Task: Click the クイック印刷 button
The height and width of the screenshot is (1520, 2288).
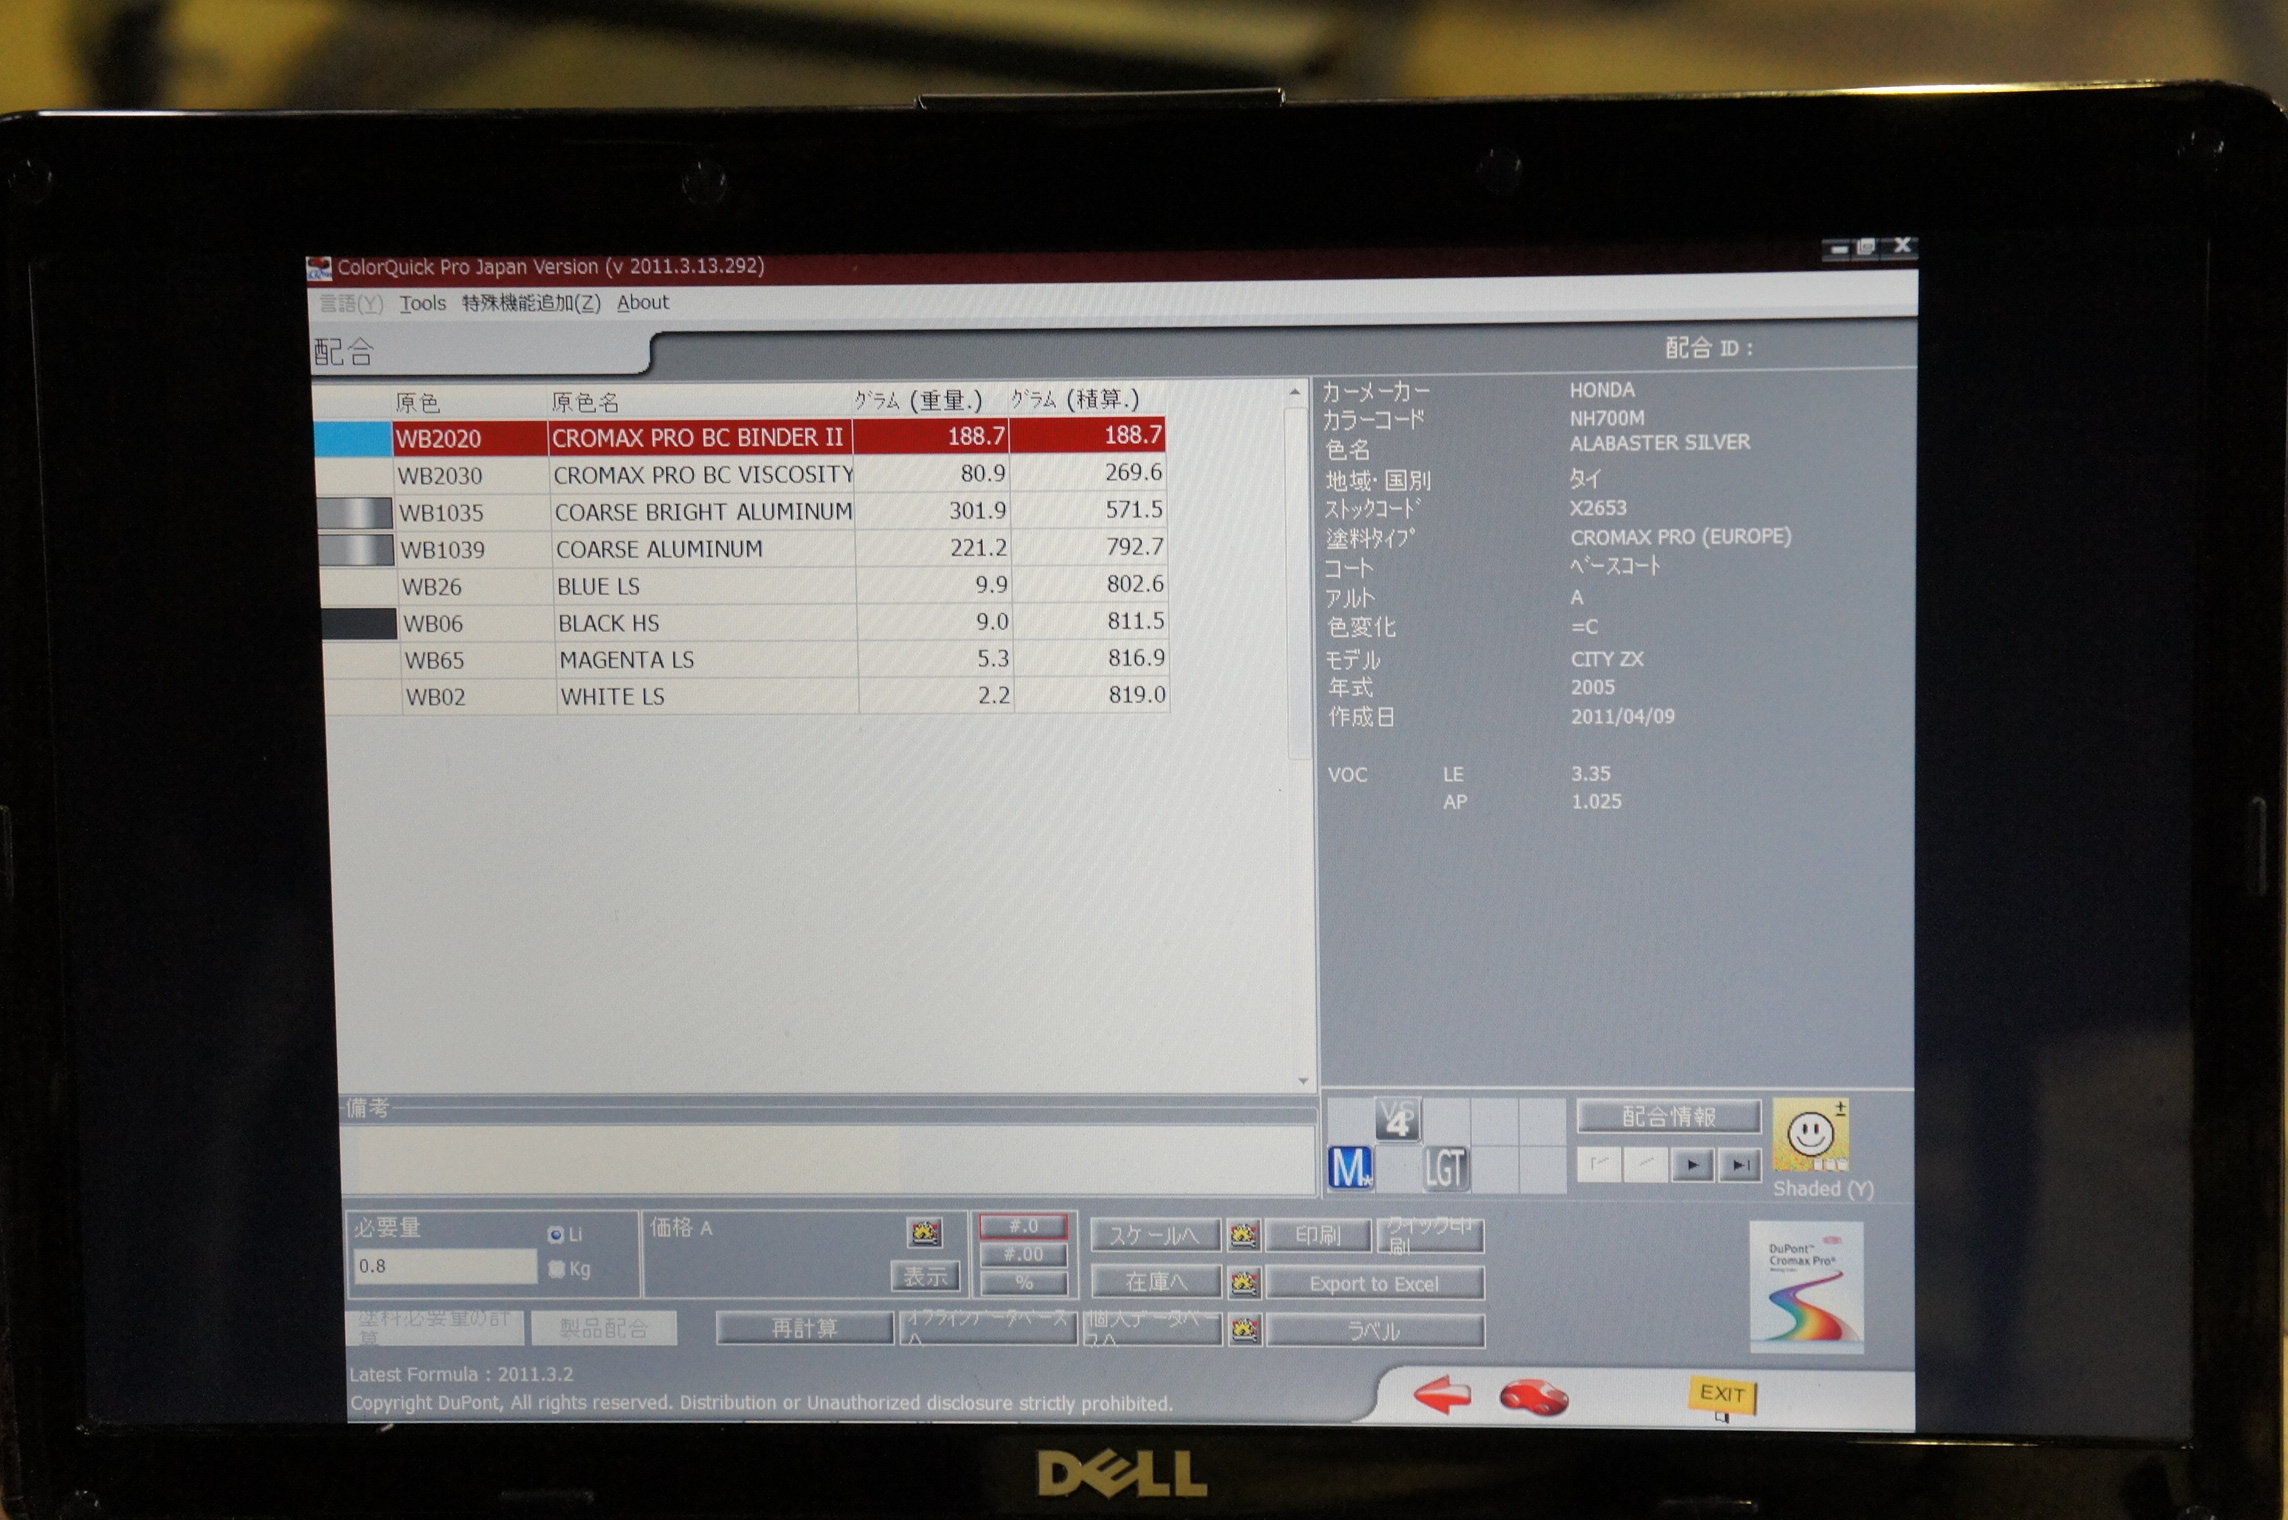Action: pos(1430,1236)
